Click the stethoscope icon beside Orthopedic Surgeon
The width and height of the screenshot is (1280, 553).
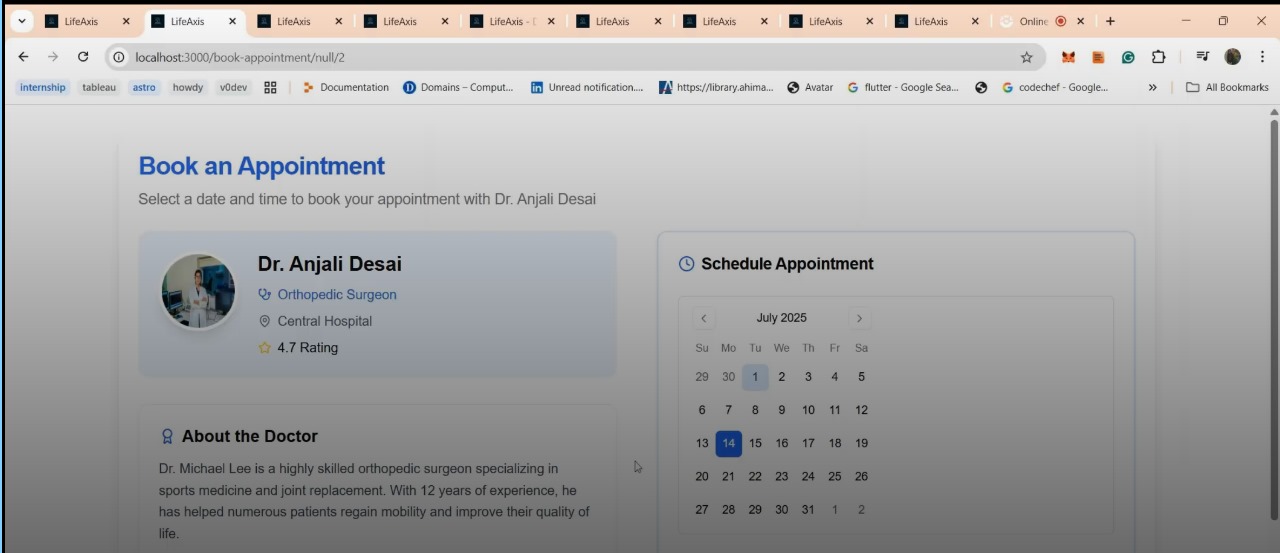point(265,295)
